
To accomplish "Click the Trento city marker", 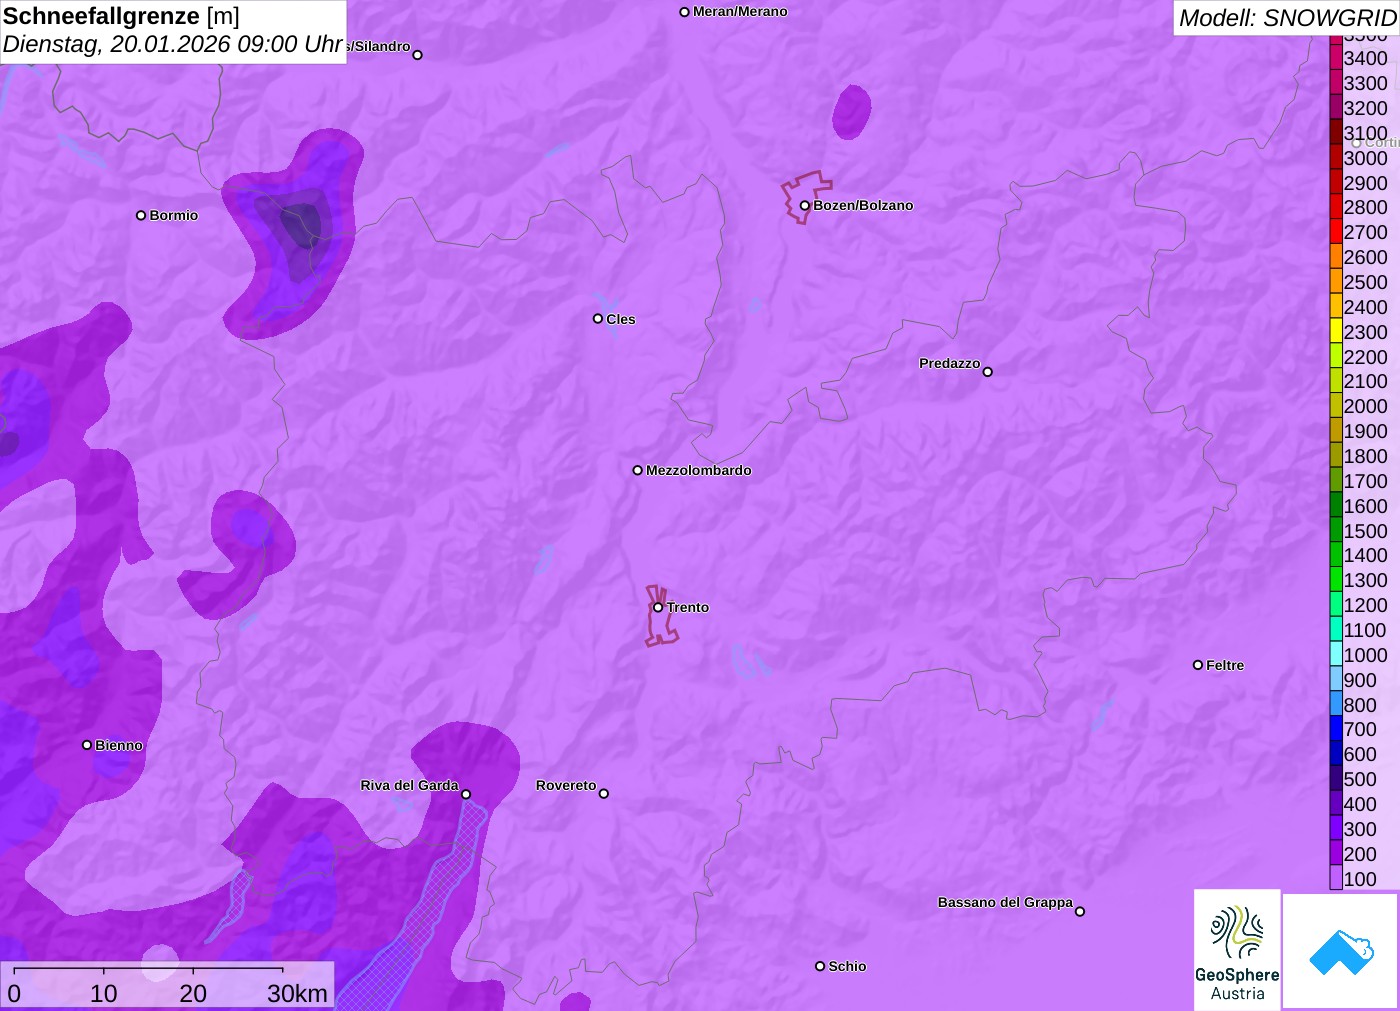I will pyautogui.click(x=658, y=607).
